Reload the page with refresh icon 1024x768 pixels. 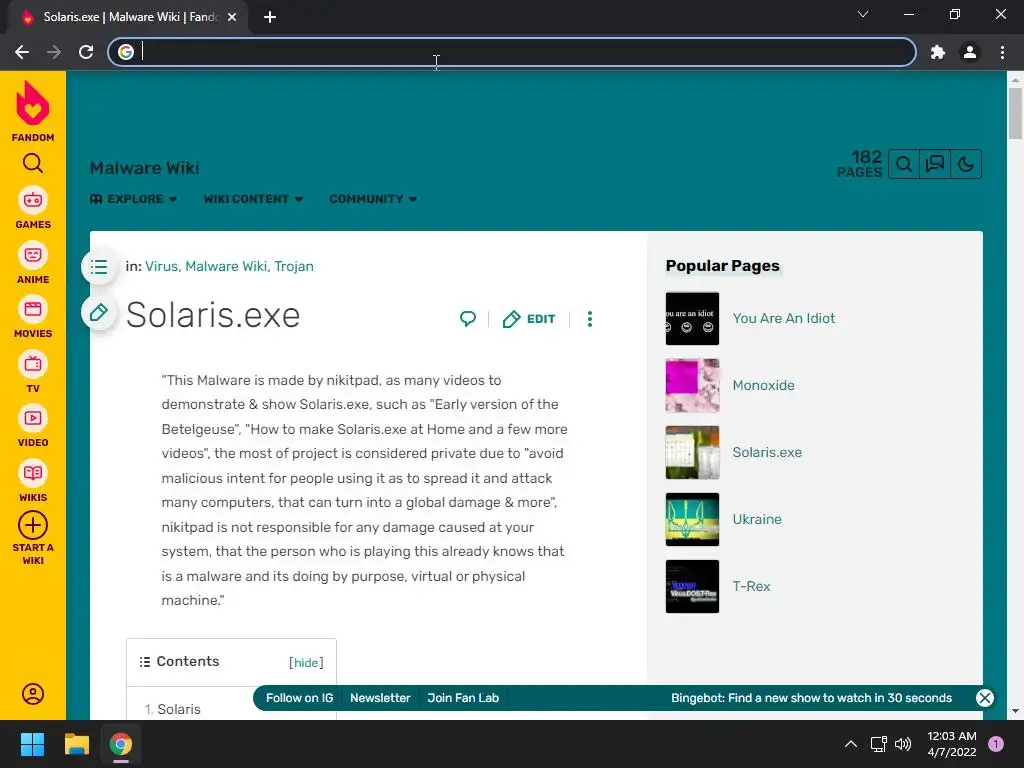click(x=86, y=52)
